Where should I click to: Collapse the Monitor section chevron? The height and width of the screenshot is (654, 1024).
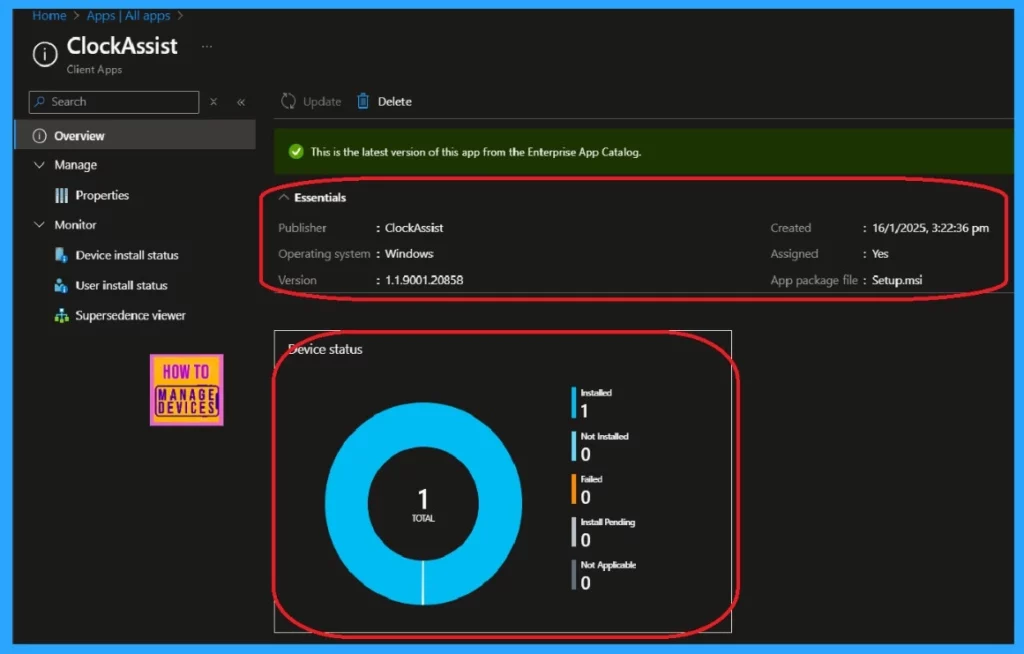pyautogui.click(x=39, y=224)
